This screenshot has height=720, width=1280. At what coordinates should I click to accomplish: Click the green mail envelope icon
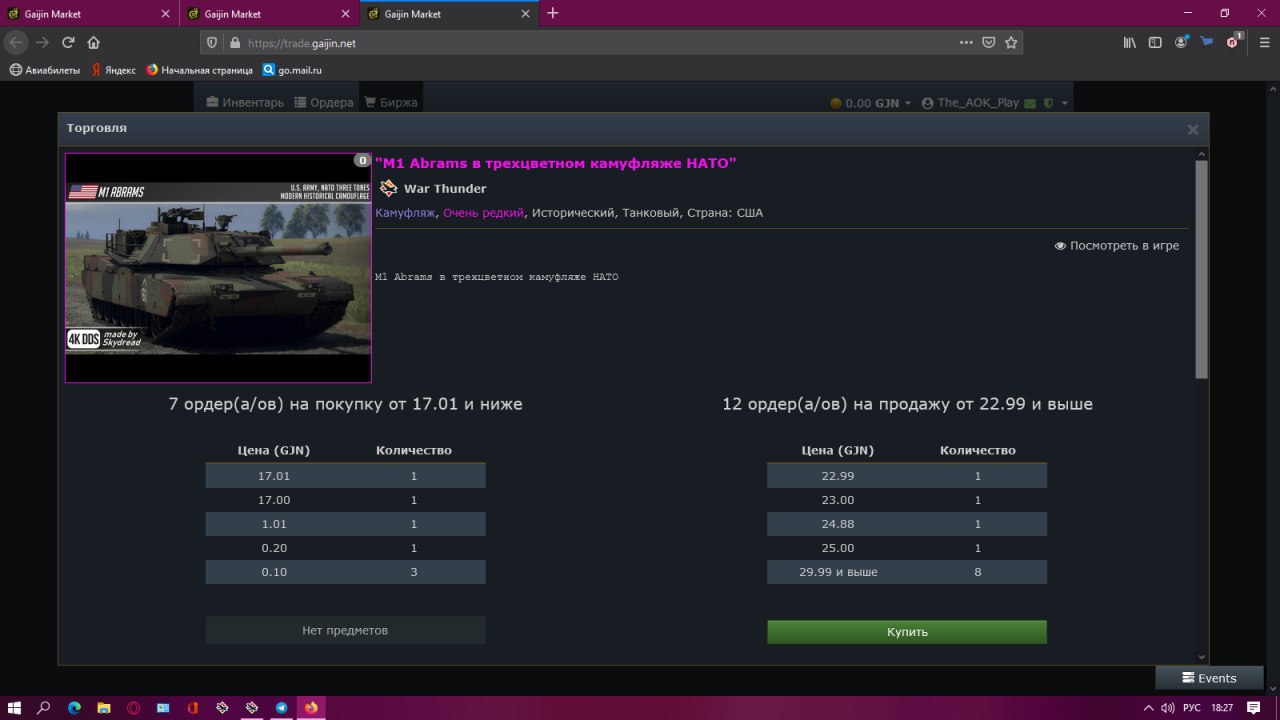(x=1030, y=104)
